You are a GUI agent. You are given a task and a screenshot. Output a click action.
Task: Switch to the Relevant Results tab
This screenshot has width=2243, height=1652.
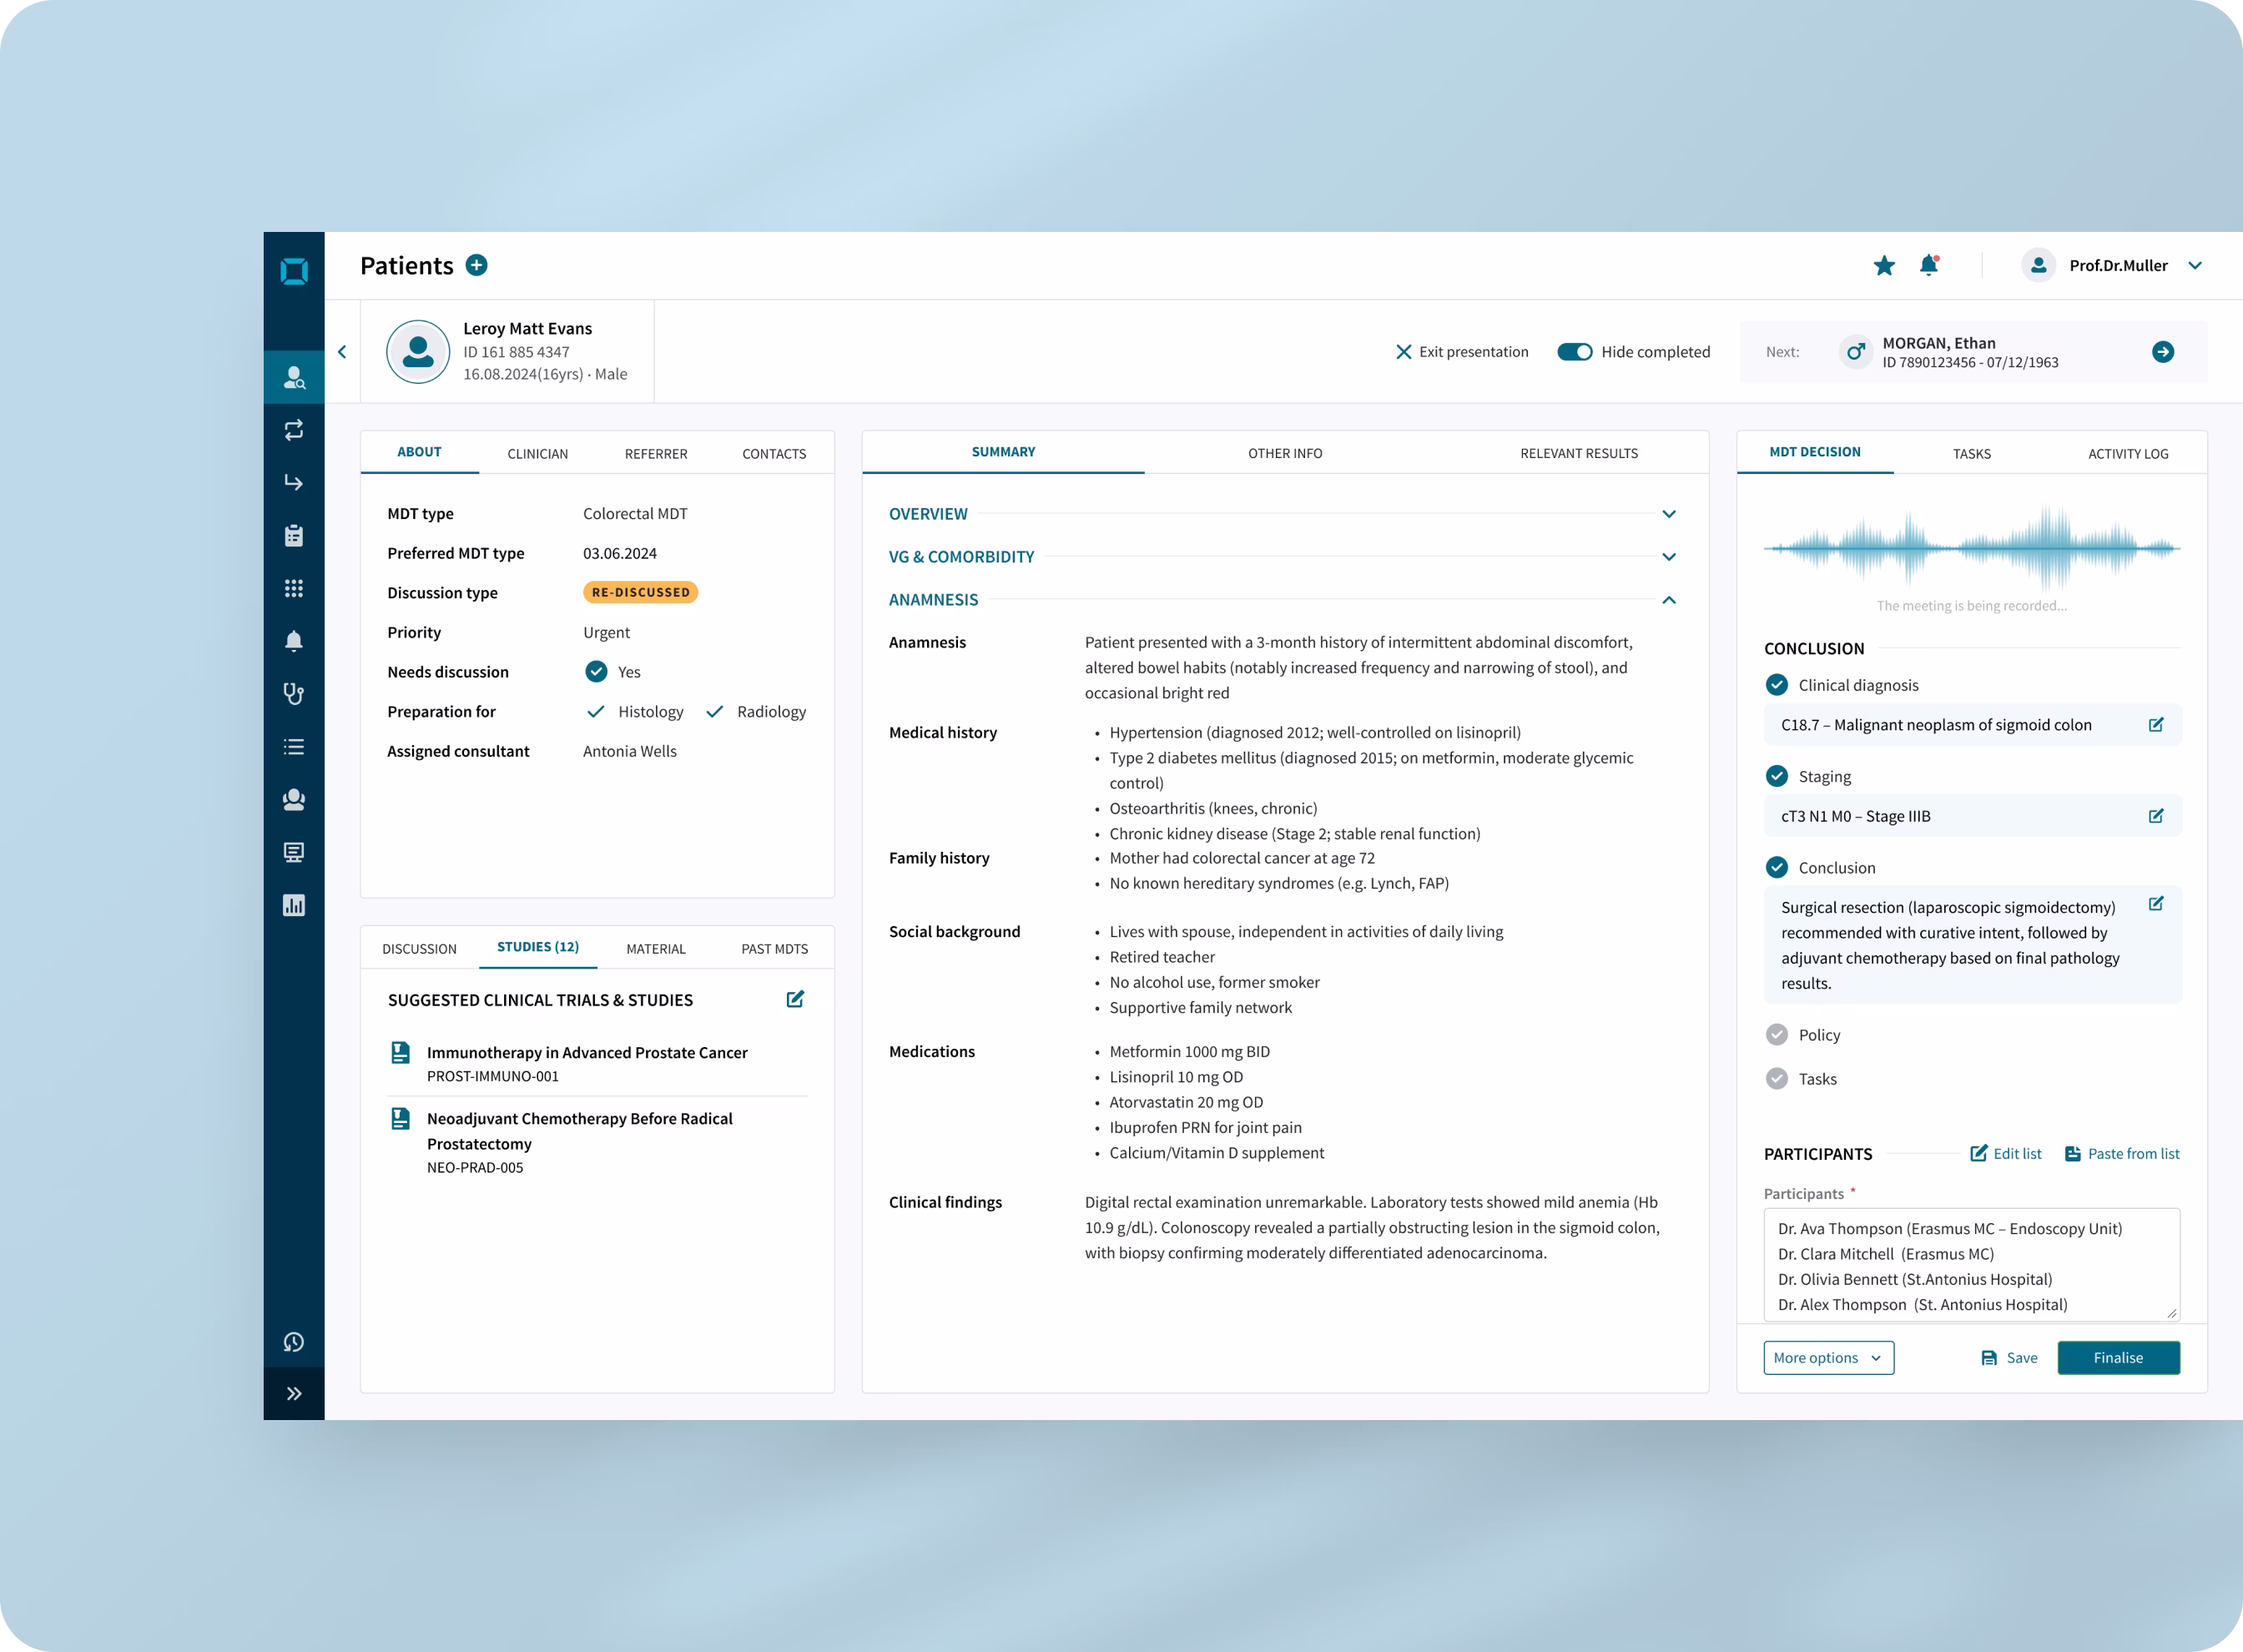tap(1578, 453)
